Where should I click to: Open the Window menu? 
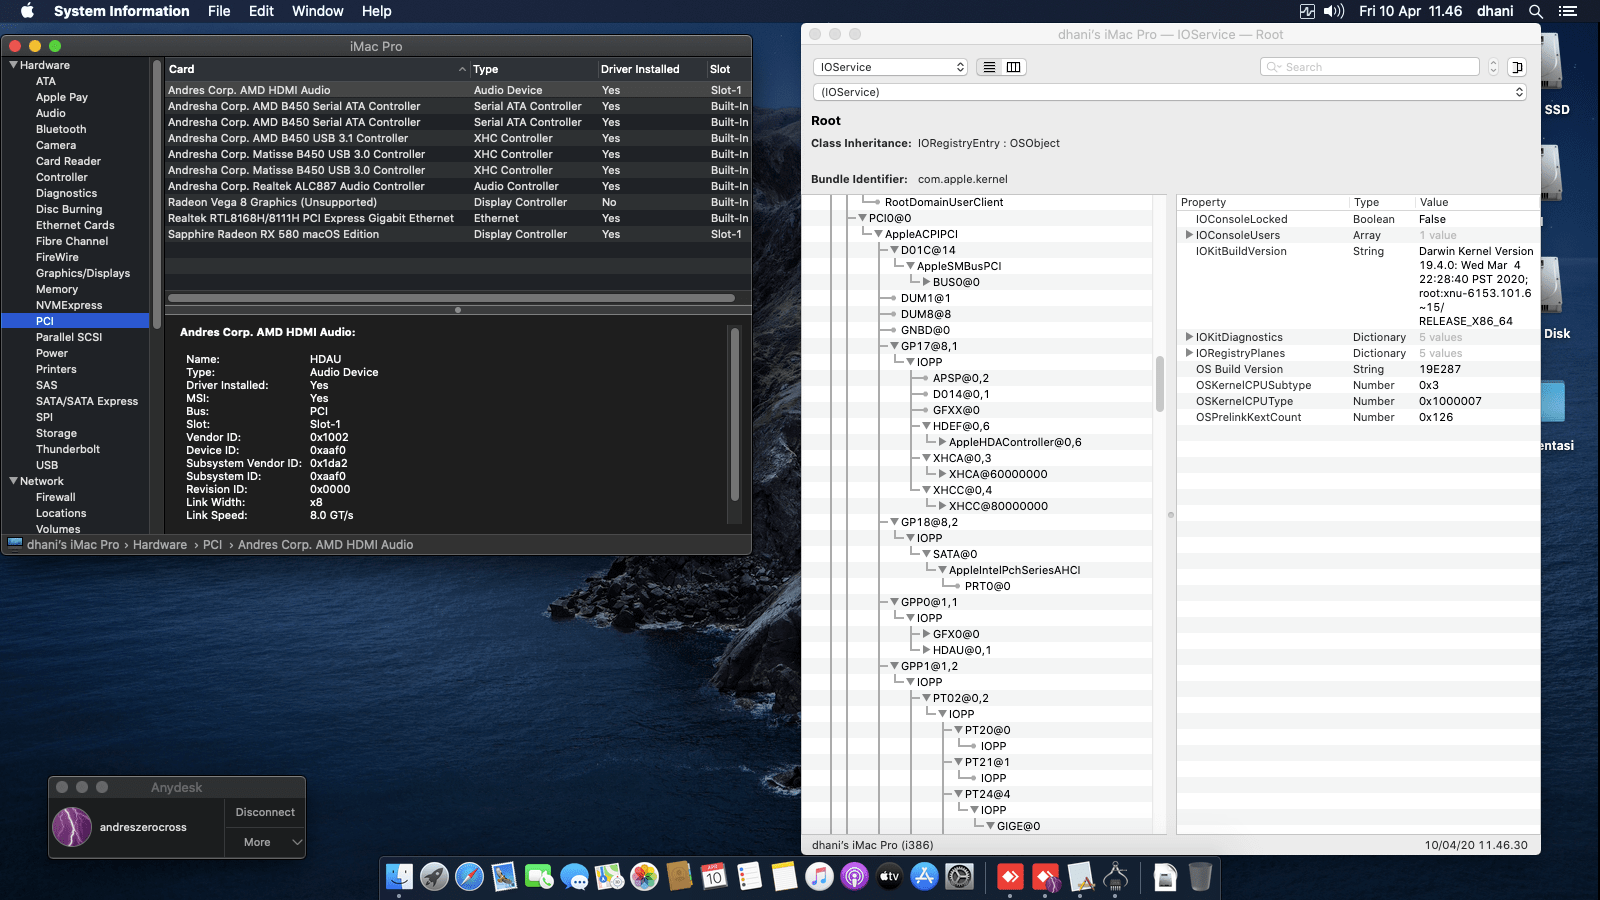pyautogui.click(x=318, y=11)
